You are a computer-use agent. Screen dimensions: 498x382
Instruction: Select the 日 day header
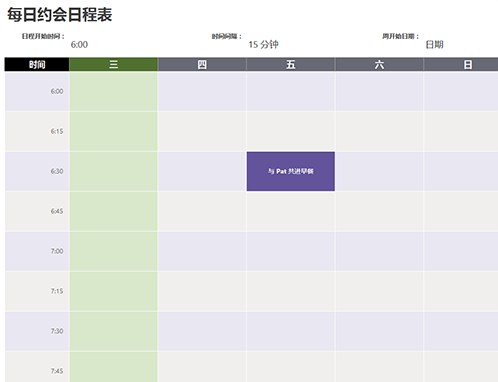click(x=461, y=64)
